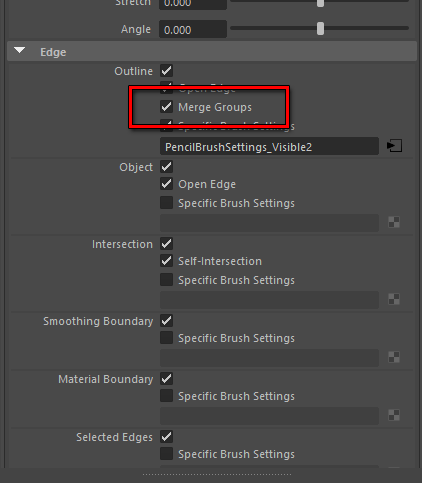Click the Material Boundary checker map icon
This screenshot has width=422, height=483.
point(394,415)
